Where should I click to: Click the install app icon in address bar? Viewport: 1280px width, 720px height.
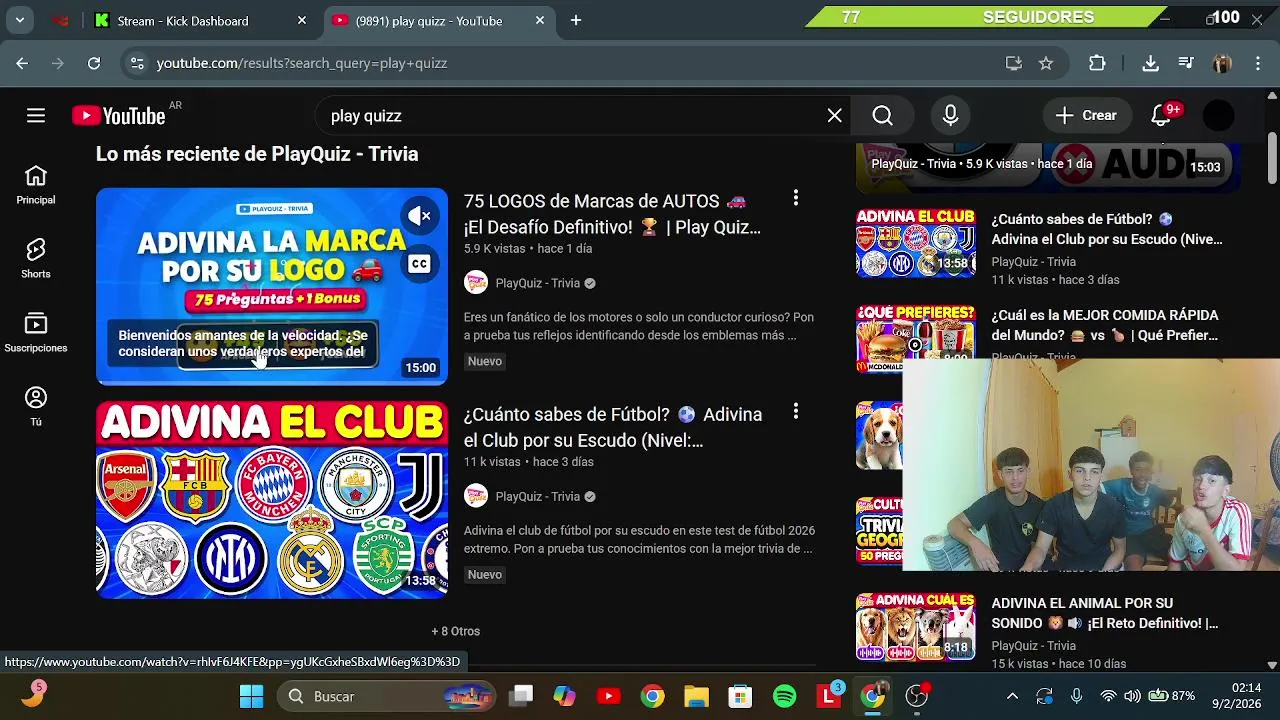(1014, 63)
